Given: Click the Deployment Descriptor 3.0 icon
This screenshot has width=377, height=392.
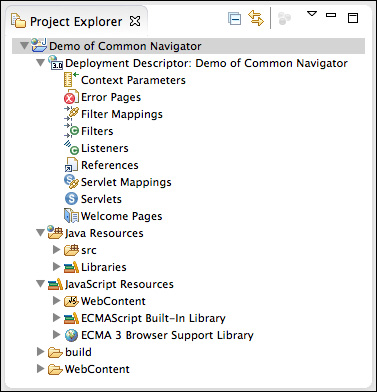Looking at the screenshot, I should (55, 63).
